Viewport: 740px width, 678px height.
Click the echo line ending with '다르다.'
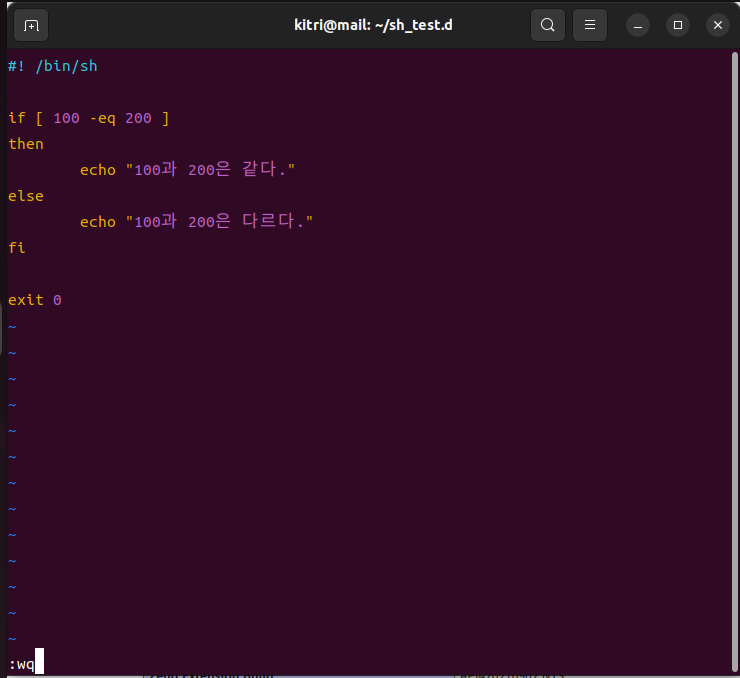[196, 221]
